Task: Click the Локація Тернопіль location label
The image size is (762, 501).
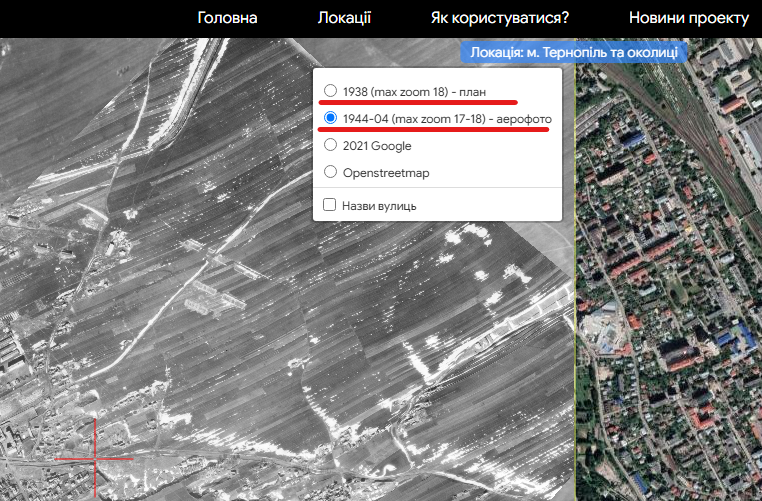Action: coord(574,52)
